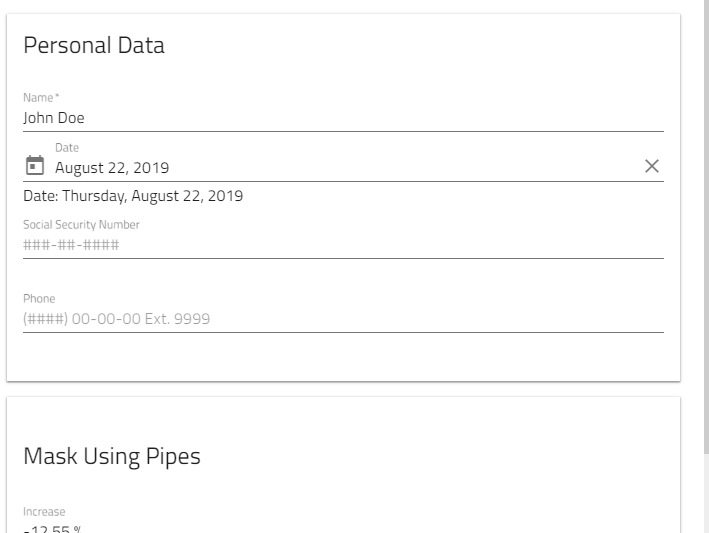Select the Mask Using Pipes heading

coord(112,456)
